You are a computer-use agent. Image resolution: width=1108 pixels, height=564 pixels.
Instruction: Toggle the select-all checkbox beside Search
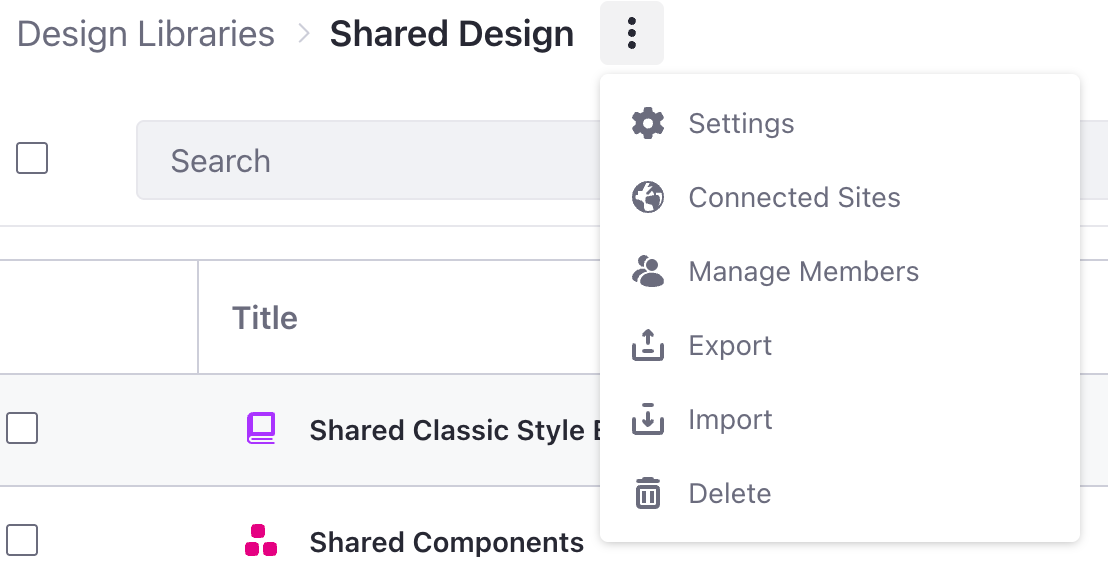tap(32, 158)
